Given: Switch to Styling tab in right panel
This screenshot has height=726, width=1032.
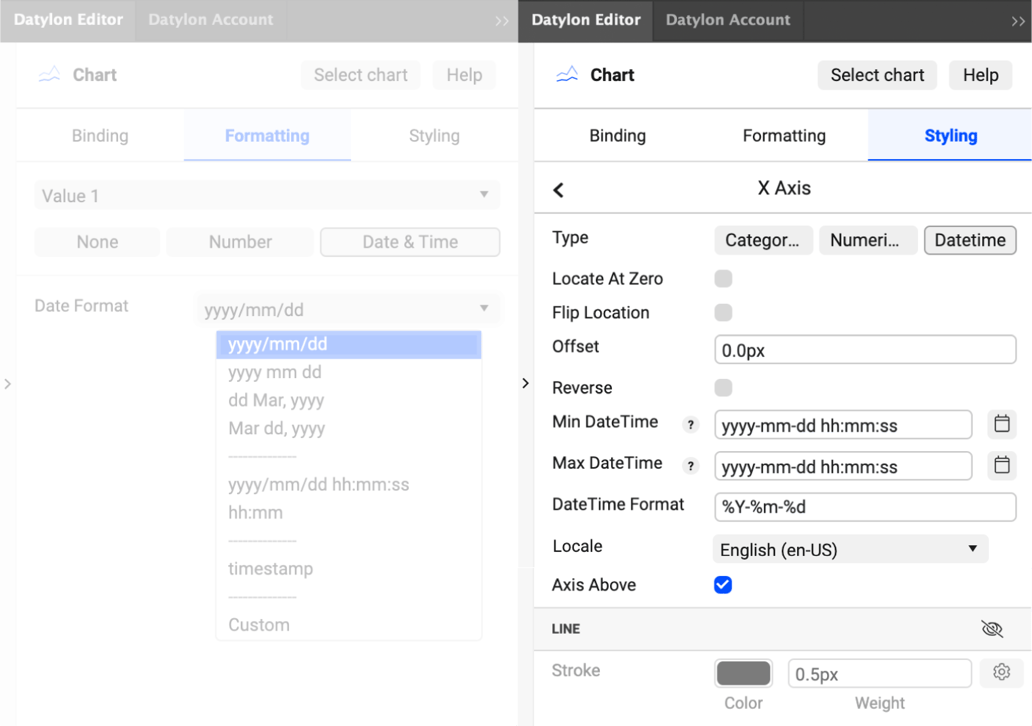Looking at the screenshot, I should [x=950, y=136].
